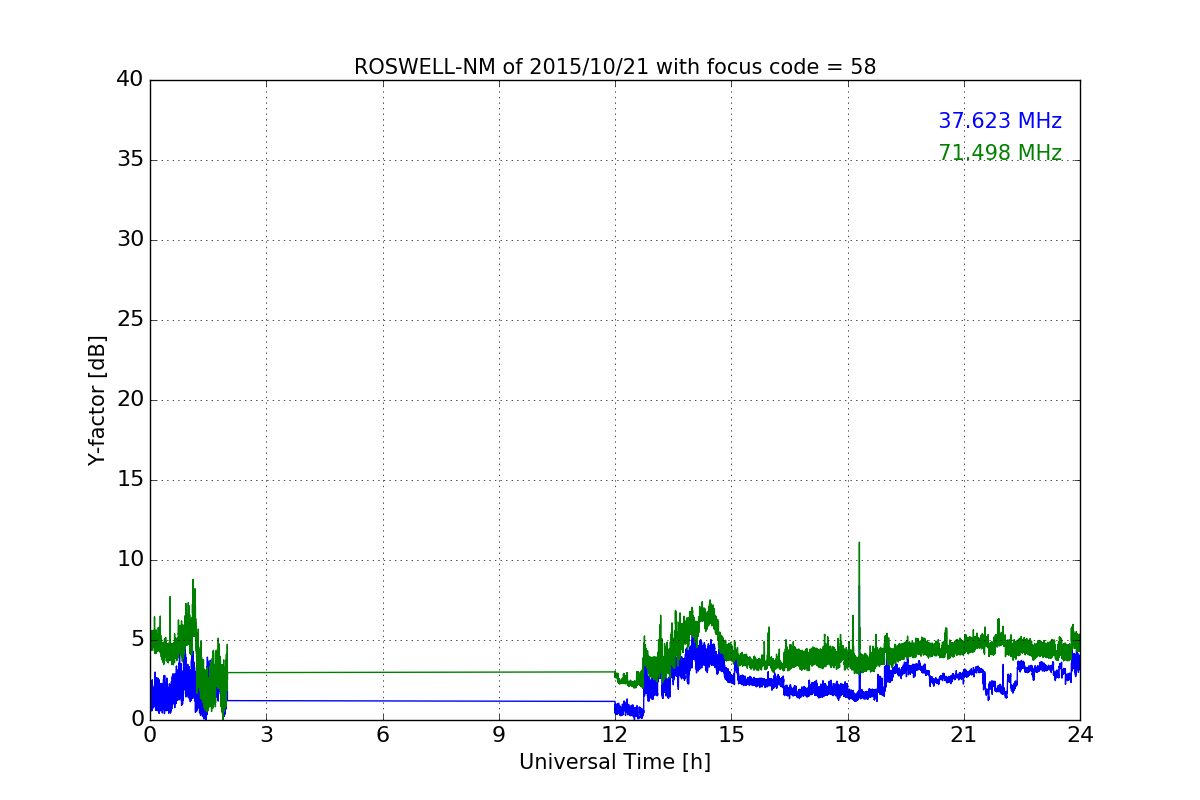Screen dimensions: 1200x800
Task: Select the blue '37.623 MHz' legend label
Action: click(1000, 121)
